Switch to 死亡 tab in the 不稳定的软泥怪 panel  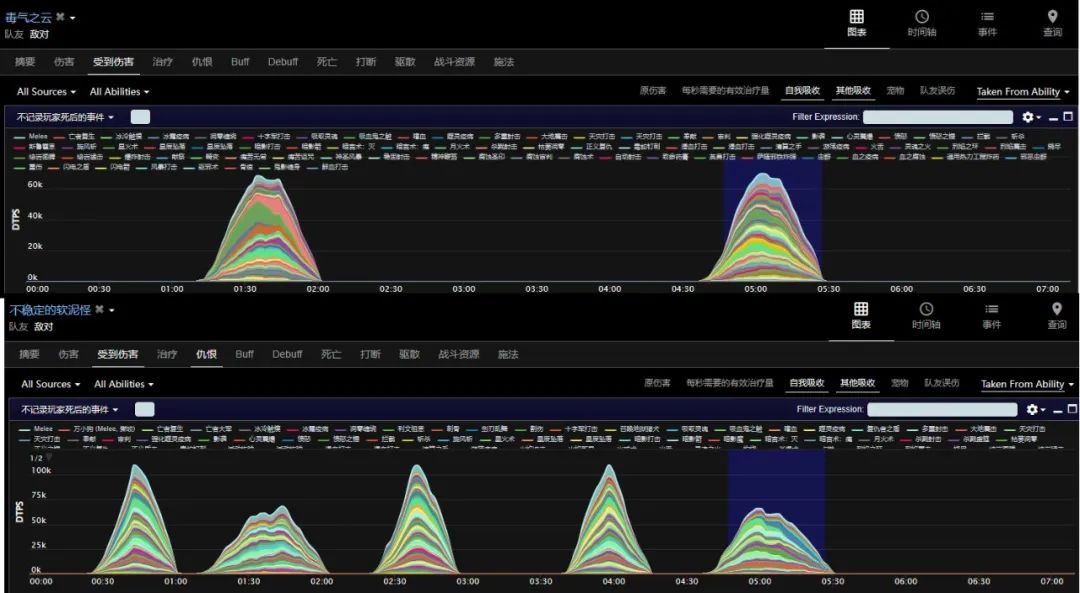point(331,354)
